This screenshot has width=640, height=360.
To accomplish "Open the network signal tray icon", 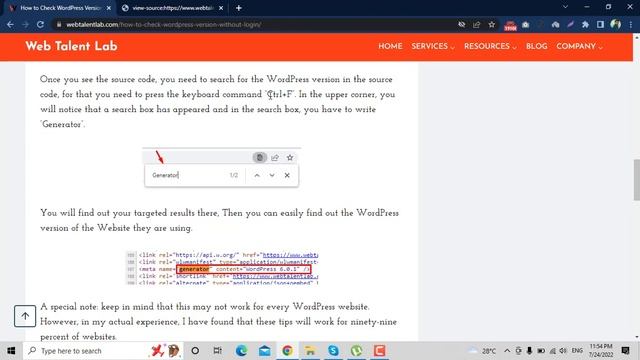I will coord(553,351).
